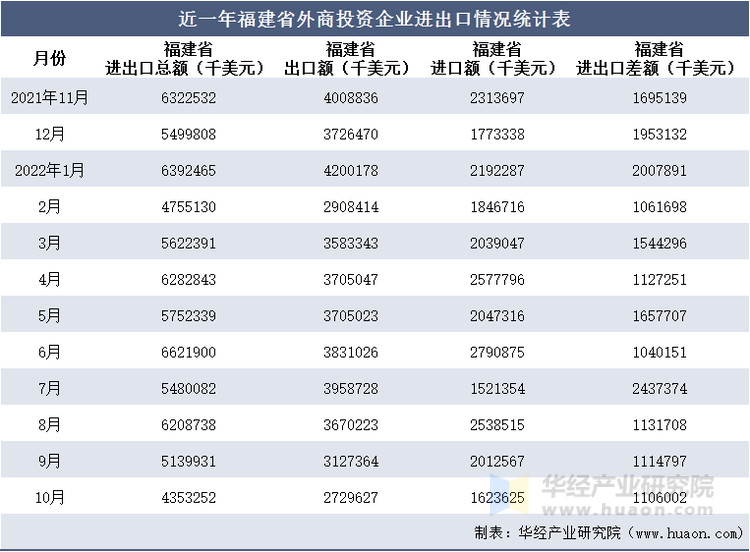Viewport: 750px width, 552px height.
Task: Click balance value 1657707
Action: coord(660,316)
